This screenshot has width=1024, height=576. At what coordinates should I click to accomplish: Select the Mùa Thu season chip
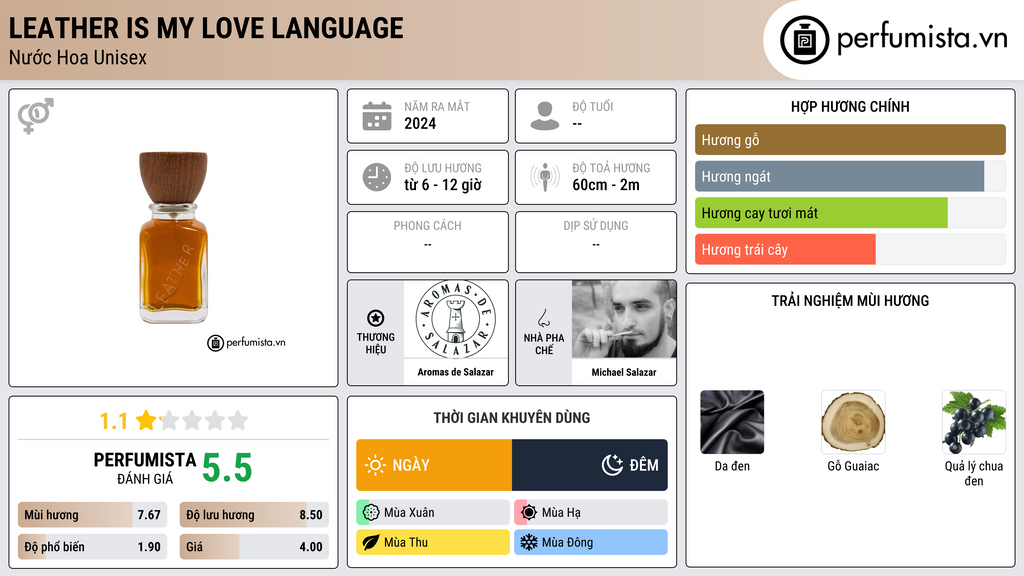433,542
